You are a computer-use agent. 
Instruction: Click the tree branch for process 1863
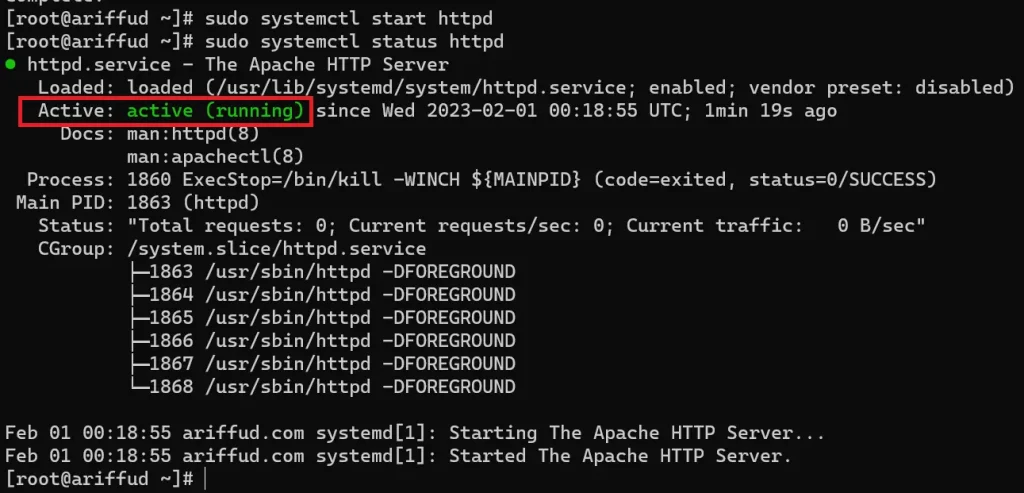coord(322,271)
